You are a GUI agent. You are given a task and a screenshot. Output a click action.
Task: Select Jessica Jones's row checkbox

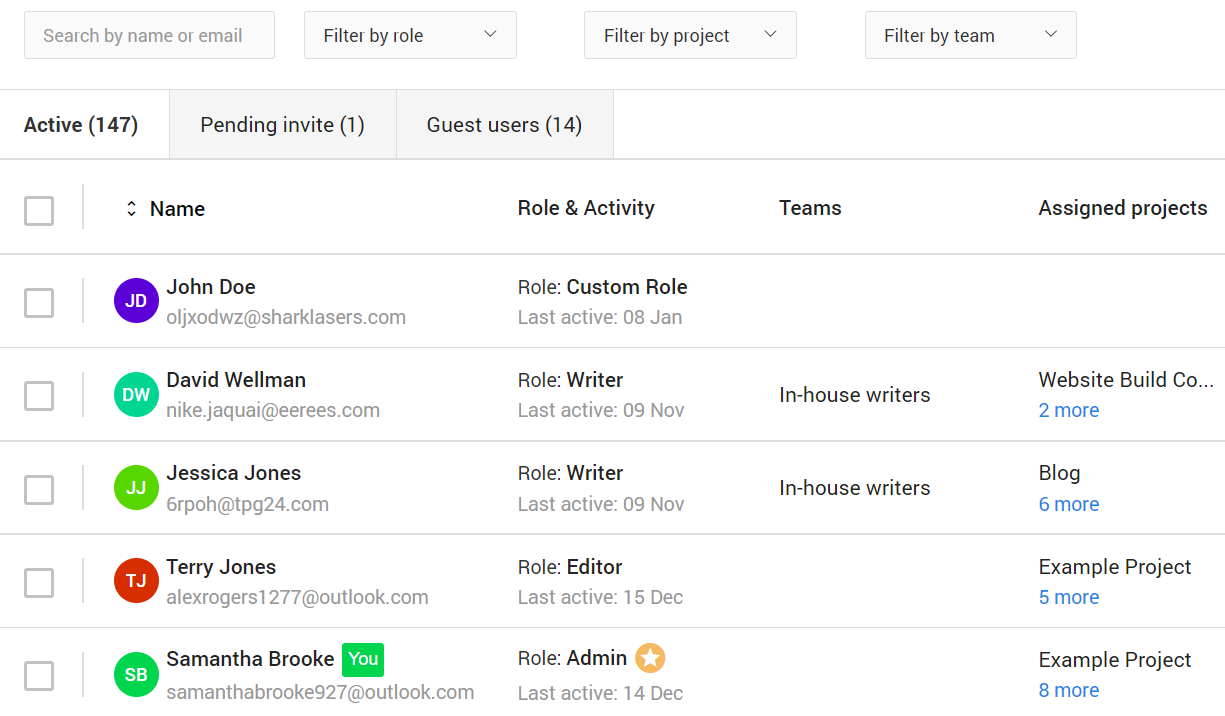coord(39,489)
